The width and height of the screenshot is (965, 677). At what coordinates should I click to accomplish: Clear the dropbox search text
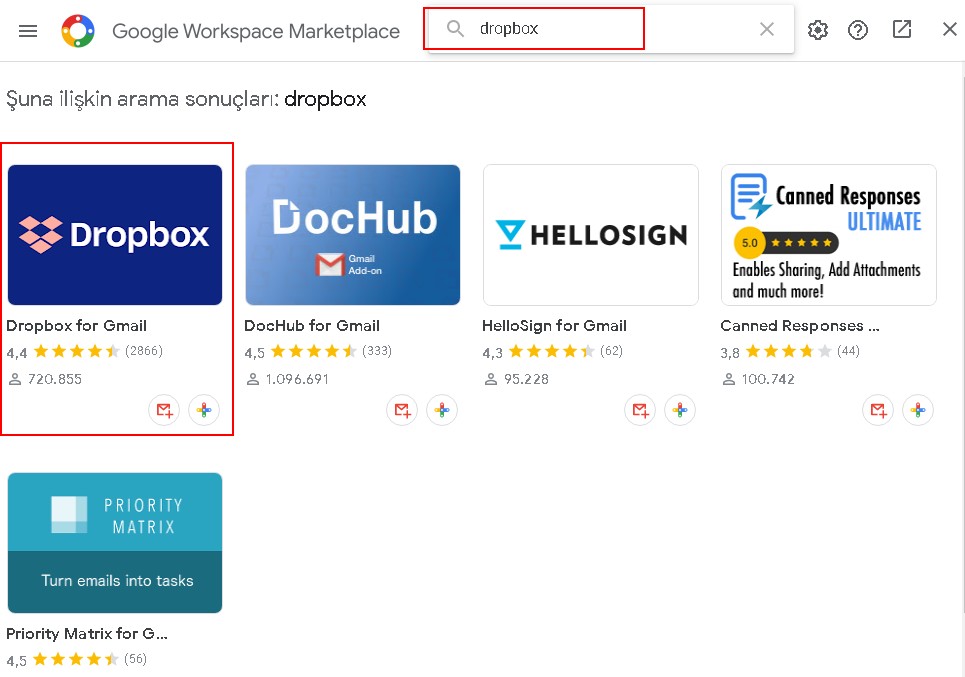tap(767, 29)
